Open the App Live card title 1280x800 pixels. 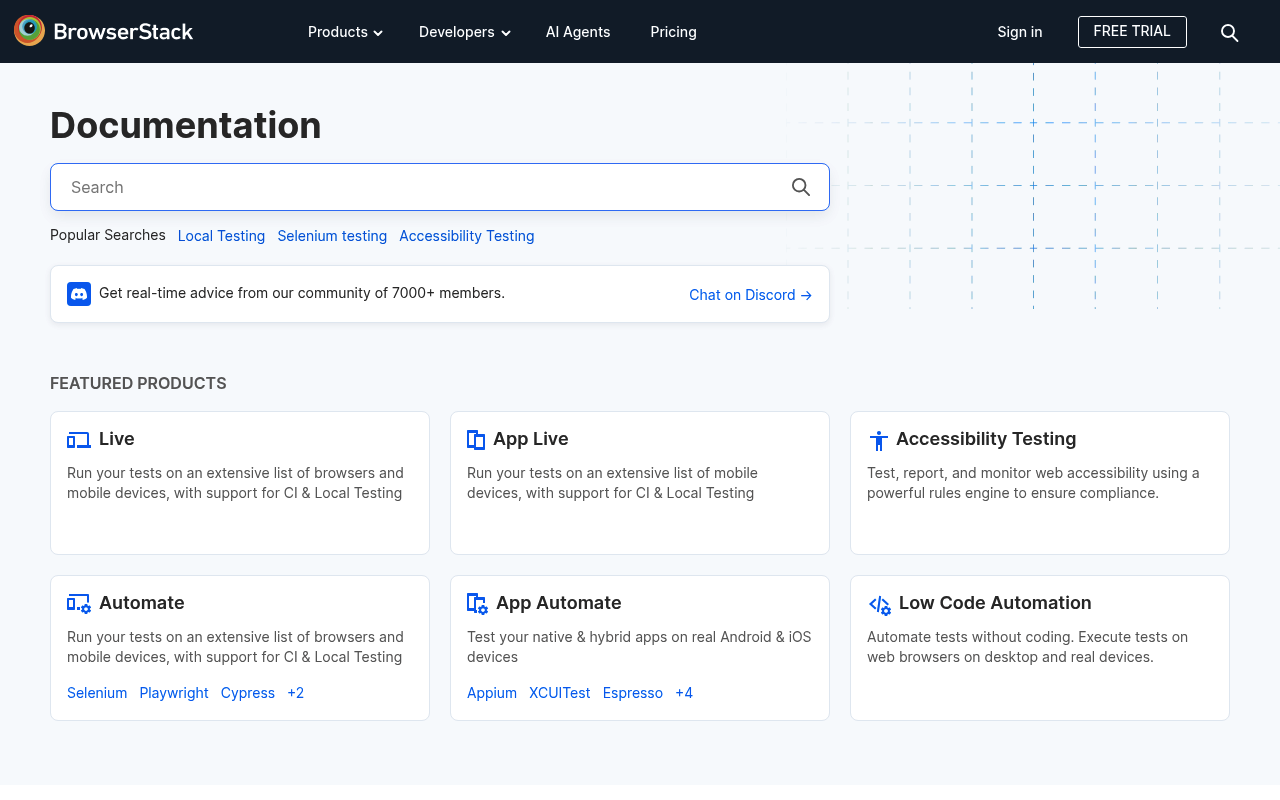pos(531,439)
